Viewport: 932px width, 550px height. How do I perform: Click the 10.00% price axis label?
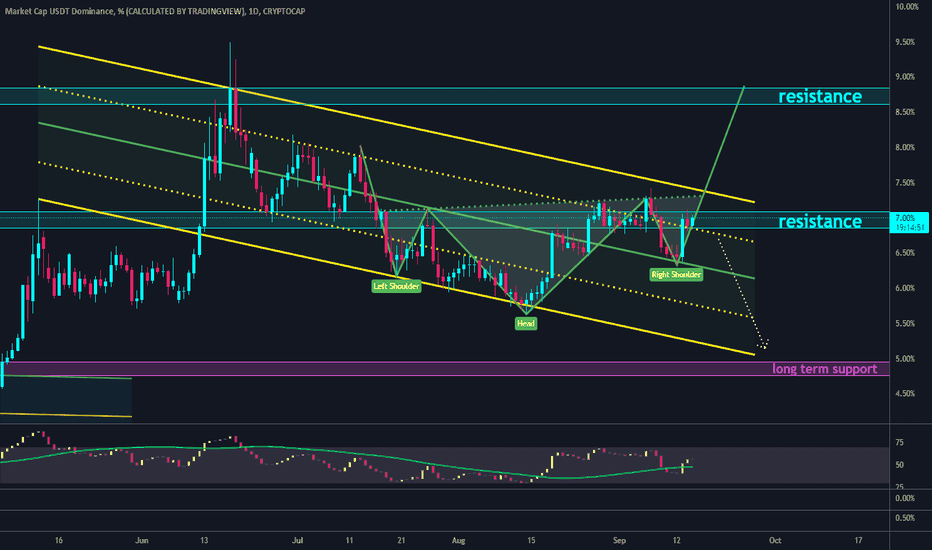point(907,7)
